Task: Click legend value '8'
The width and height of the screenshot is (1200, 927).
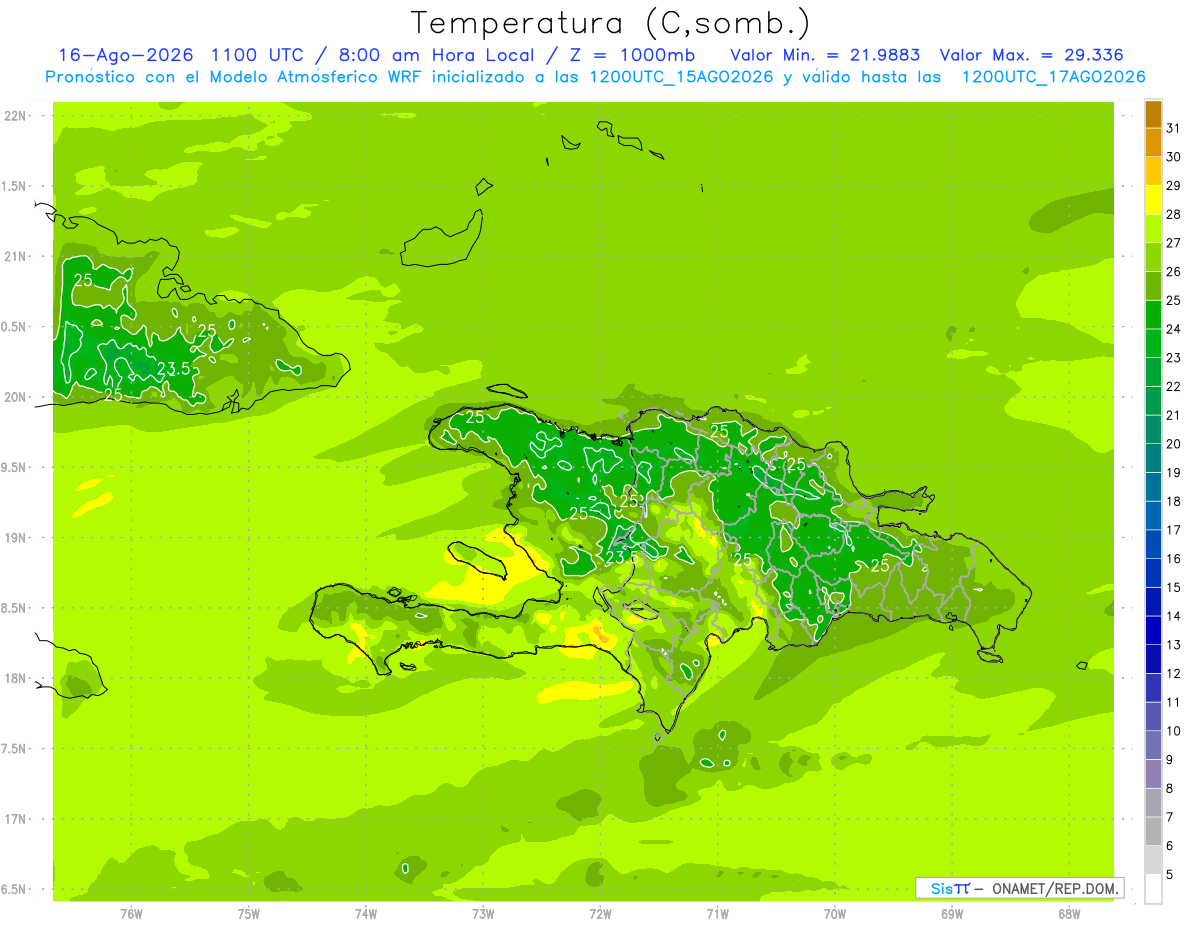Action: click(x=1170, y=789)
